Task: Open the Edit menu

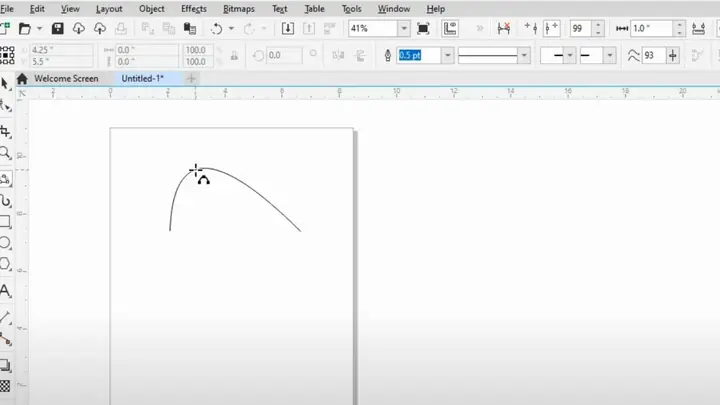Action: (x=37, y=9)
